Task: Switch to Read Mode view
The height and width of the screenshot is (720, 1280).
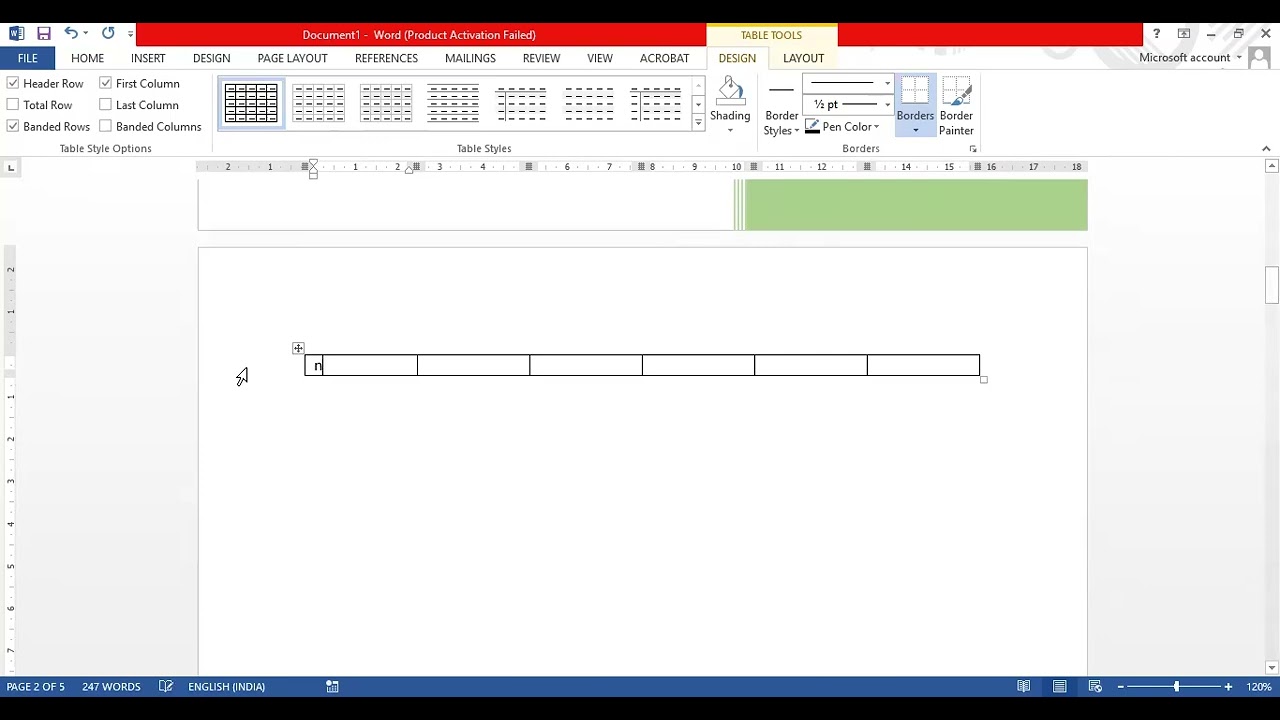Action: pos(1024,687)
